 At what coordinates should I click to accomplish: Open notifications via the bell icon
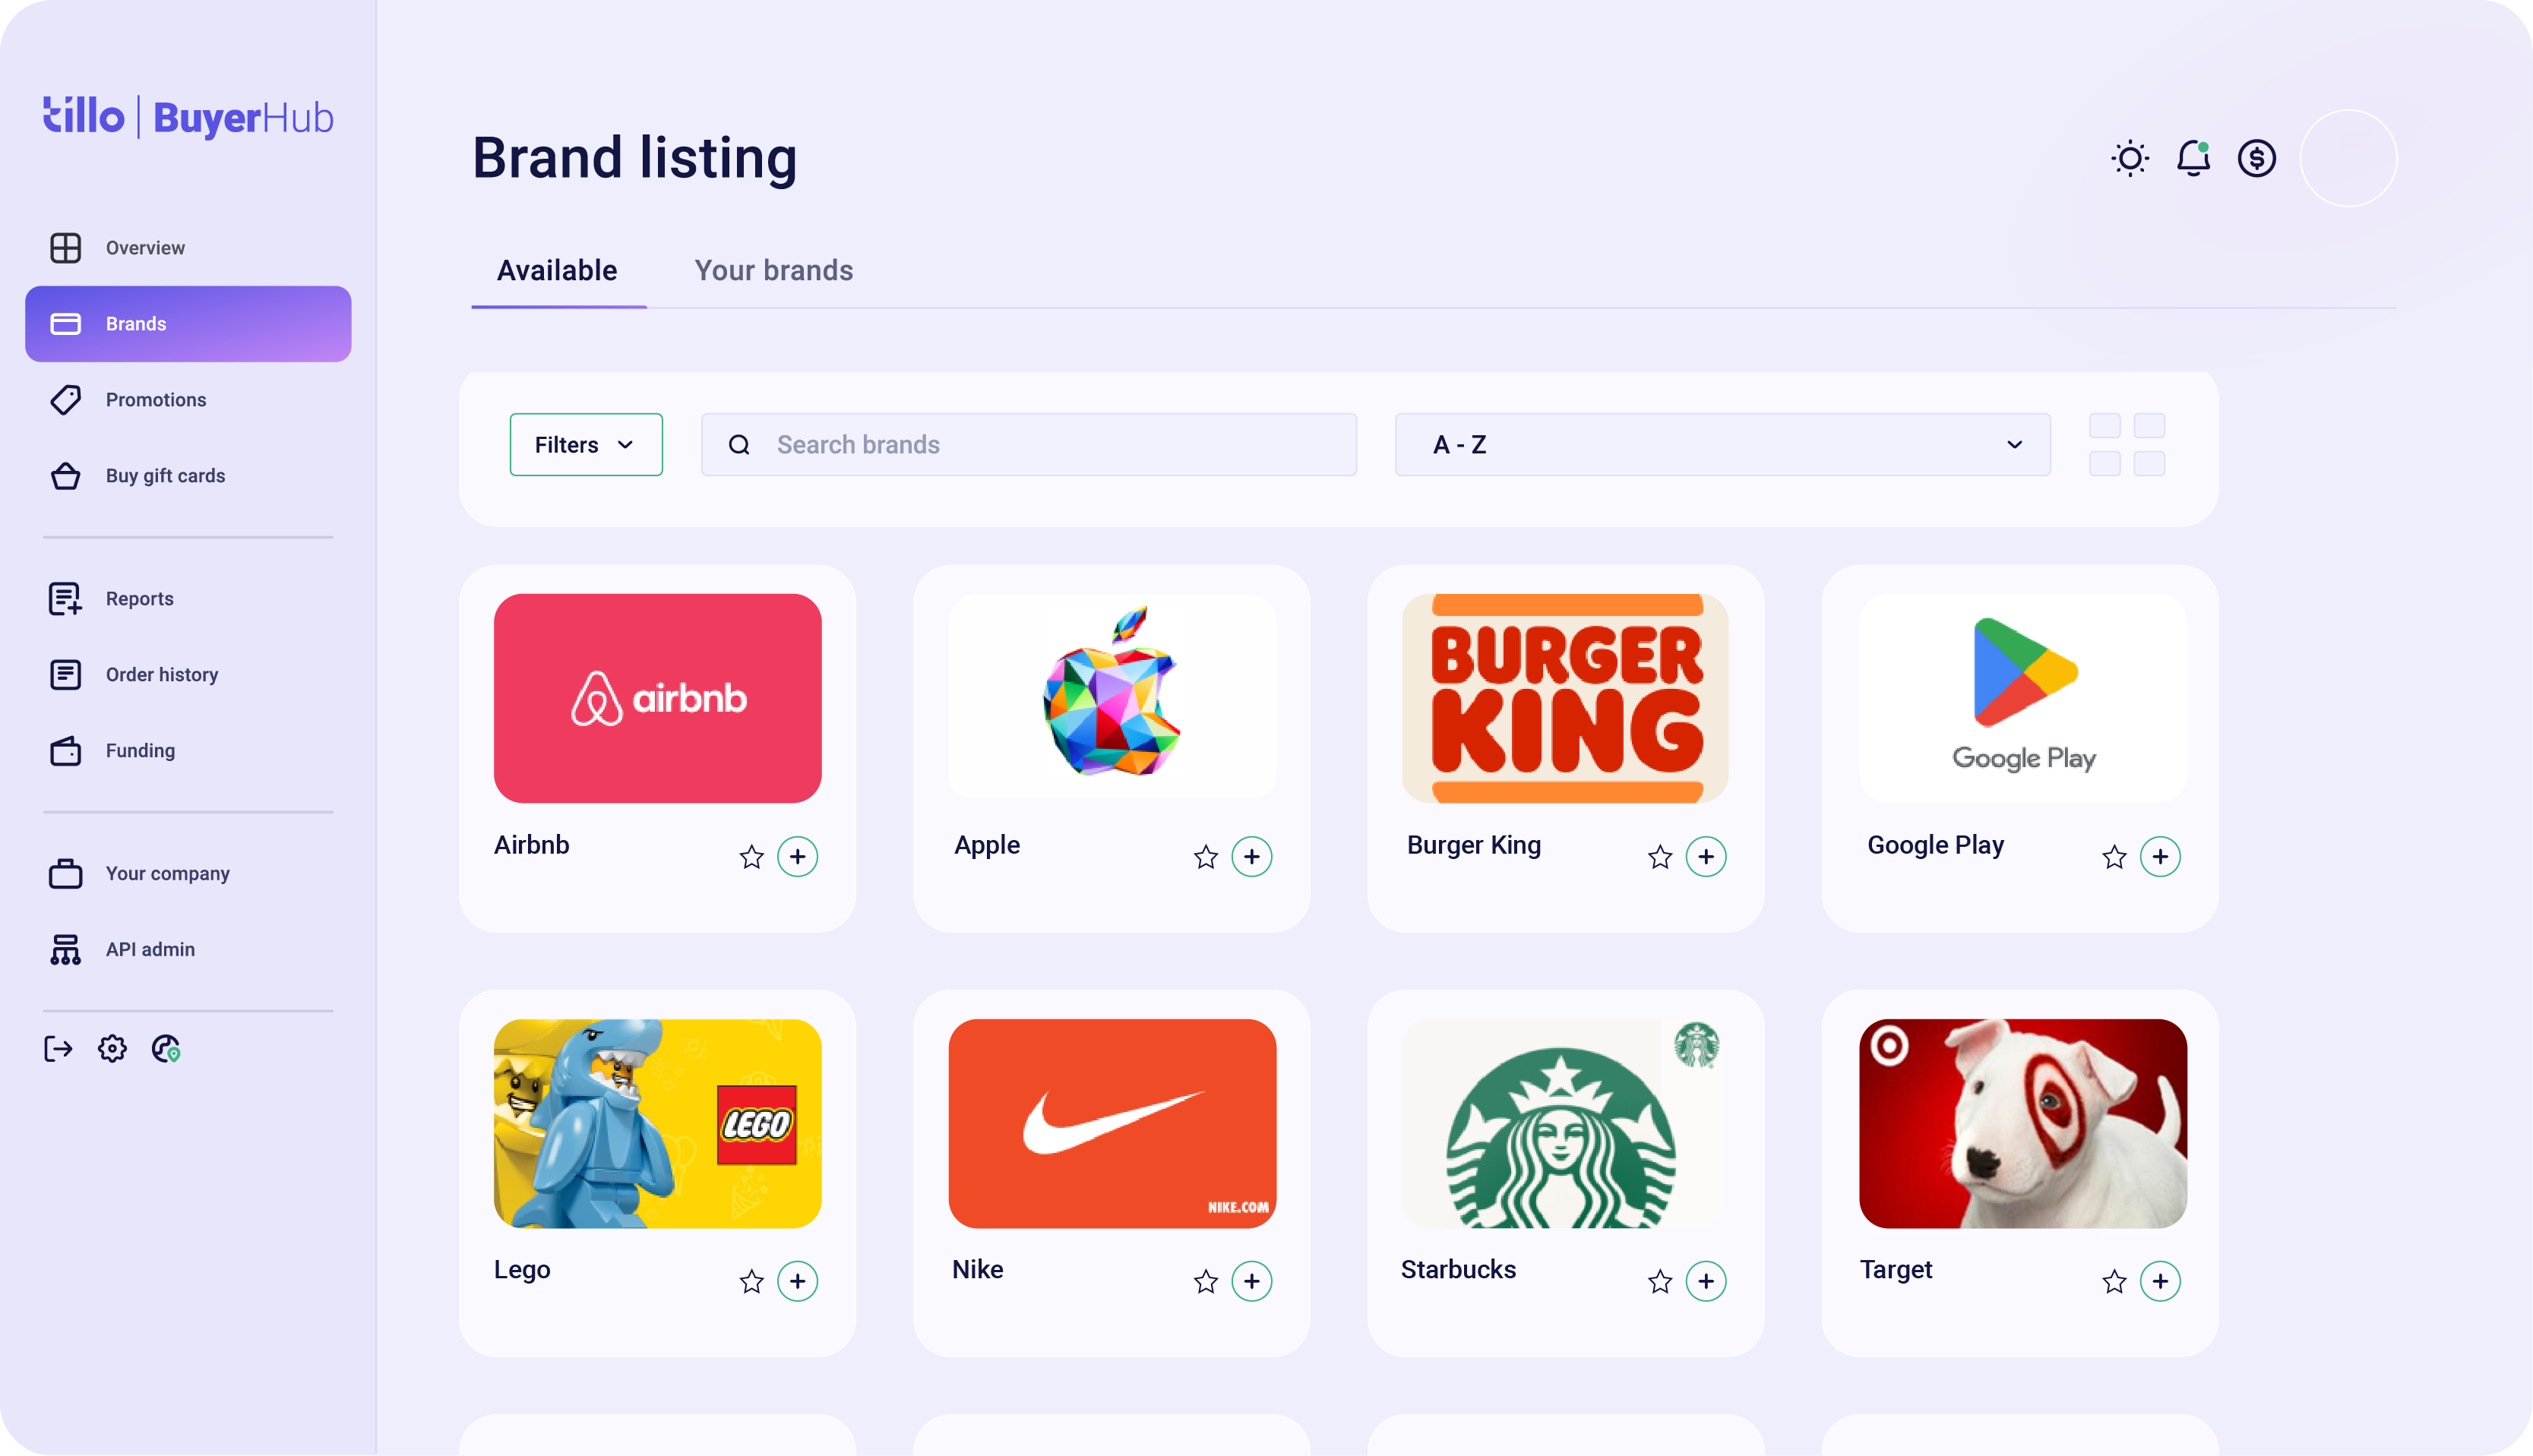point(2193,157)
